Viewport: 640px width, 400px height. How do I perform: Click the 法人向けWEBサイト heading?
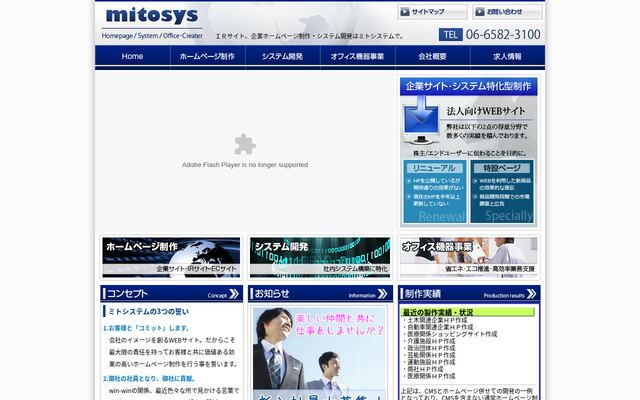click(486, 111)
